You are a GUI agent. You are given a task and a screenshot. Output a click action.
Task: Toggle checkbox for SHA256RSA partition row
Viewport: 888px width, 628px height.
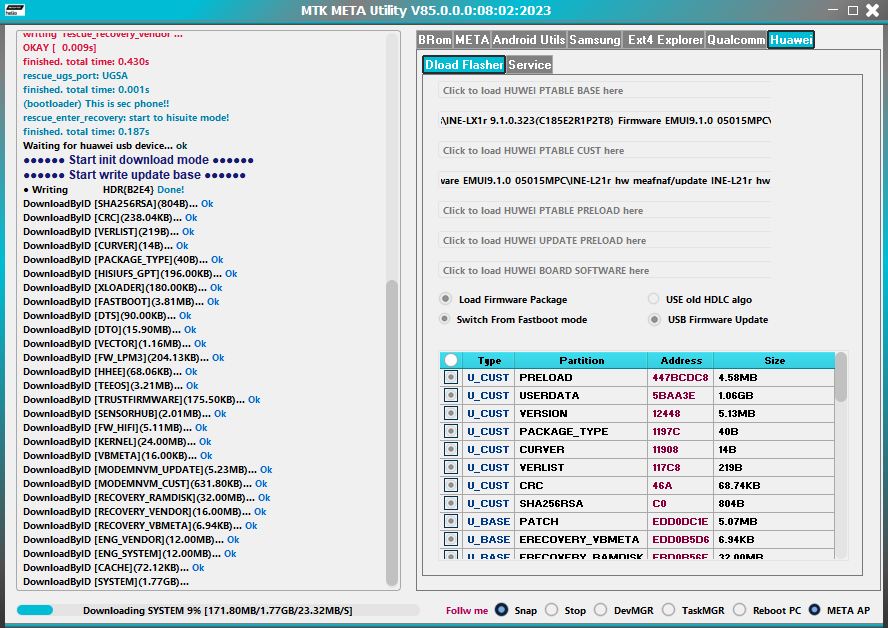451,503
